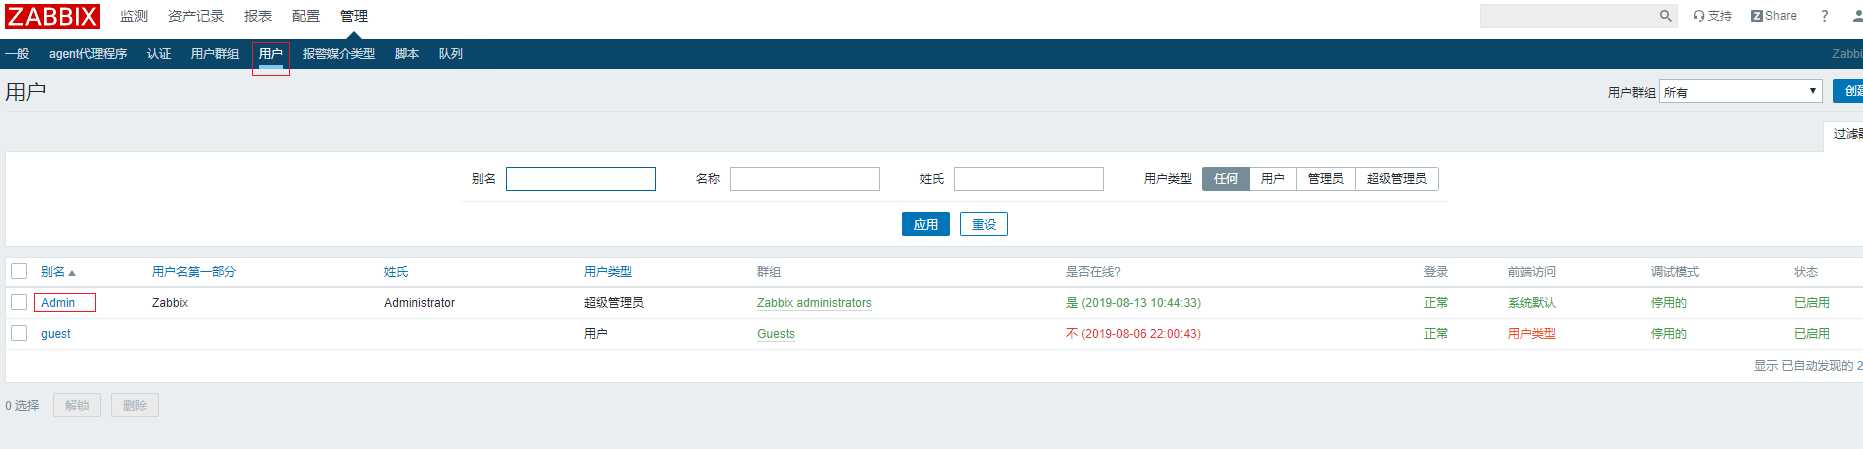Focus the 名称 filter input
The image size is (1863, 449).
tap(805, 179)
